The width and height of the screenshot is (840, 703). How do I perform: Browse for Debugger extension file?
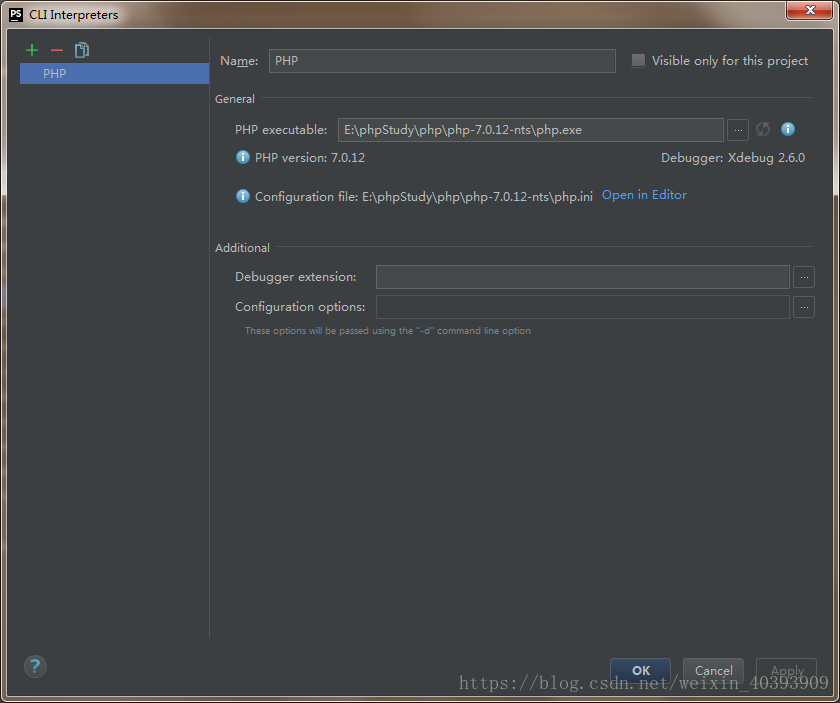click(x=804, y=277)
